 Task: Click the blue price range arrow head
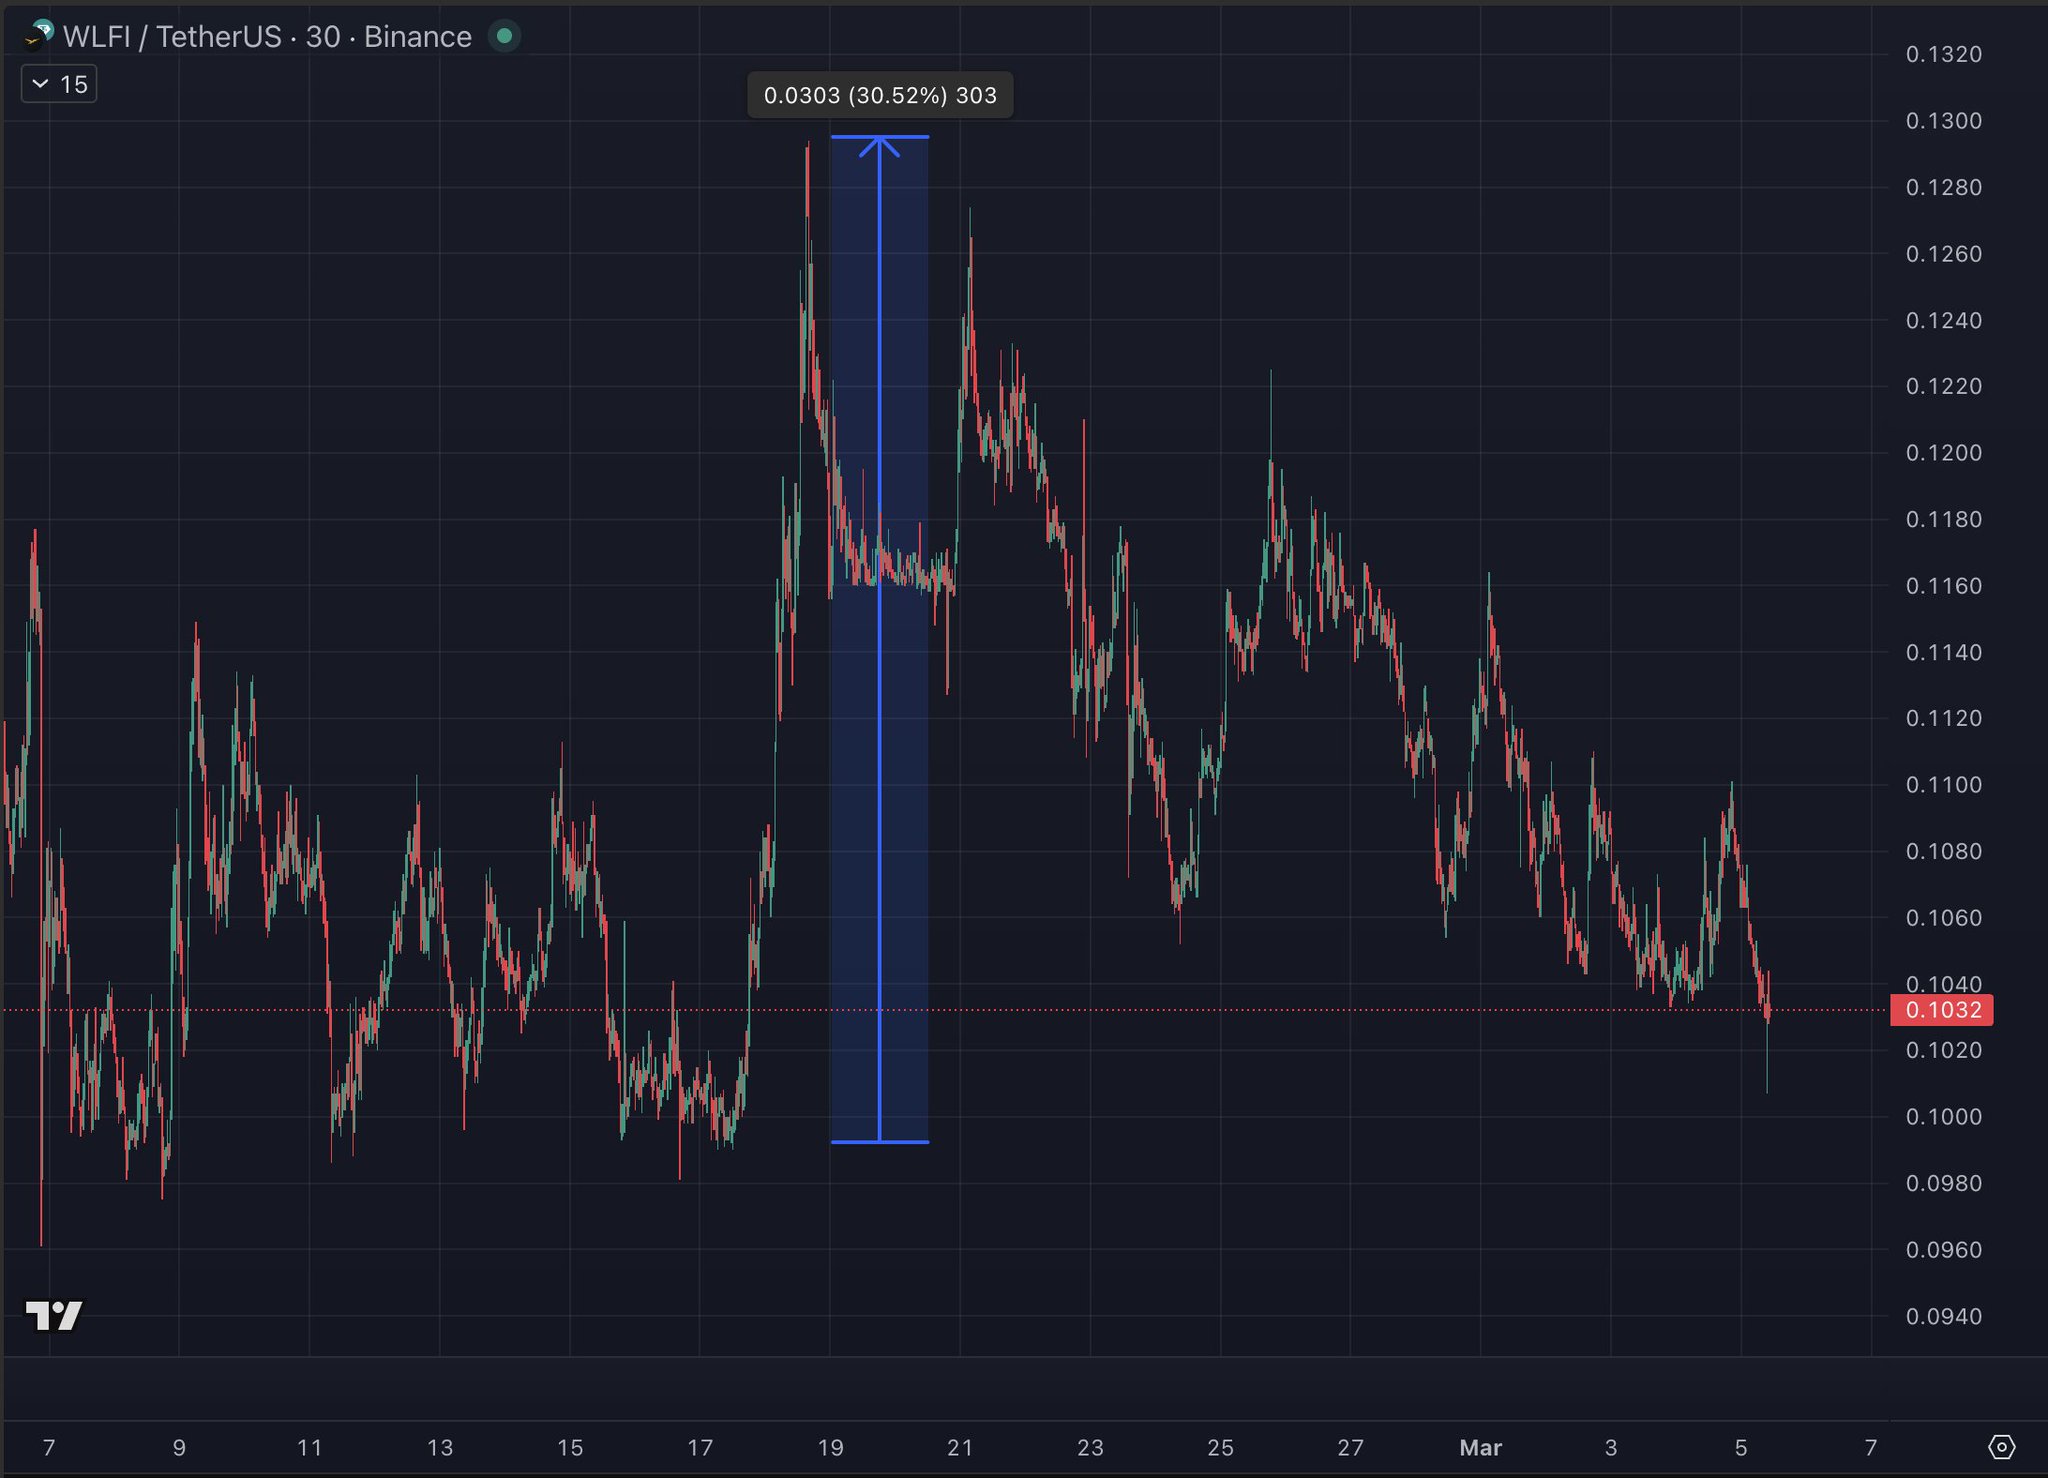879,147
